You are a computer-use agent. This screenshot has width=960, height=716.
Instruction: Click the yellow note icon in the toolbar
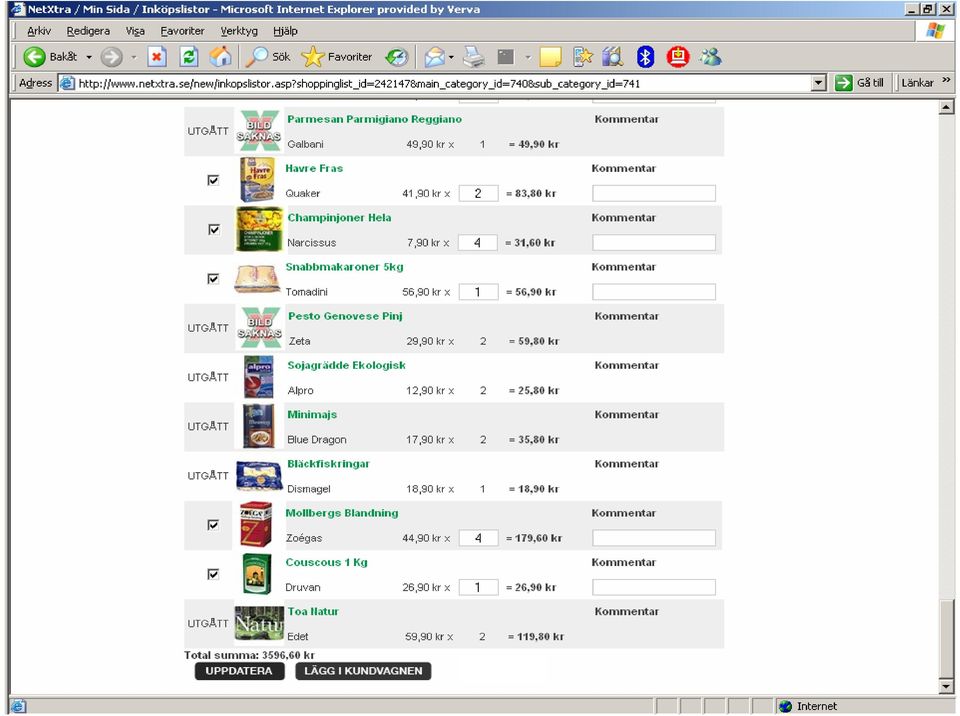(x=550, y=57)
